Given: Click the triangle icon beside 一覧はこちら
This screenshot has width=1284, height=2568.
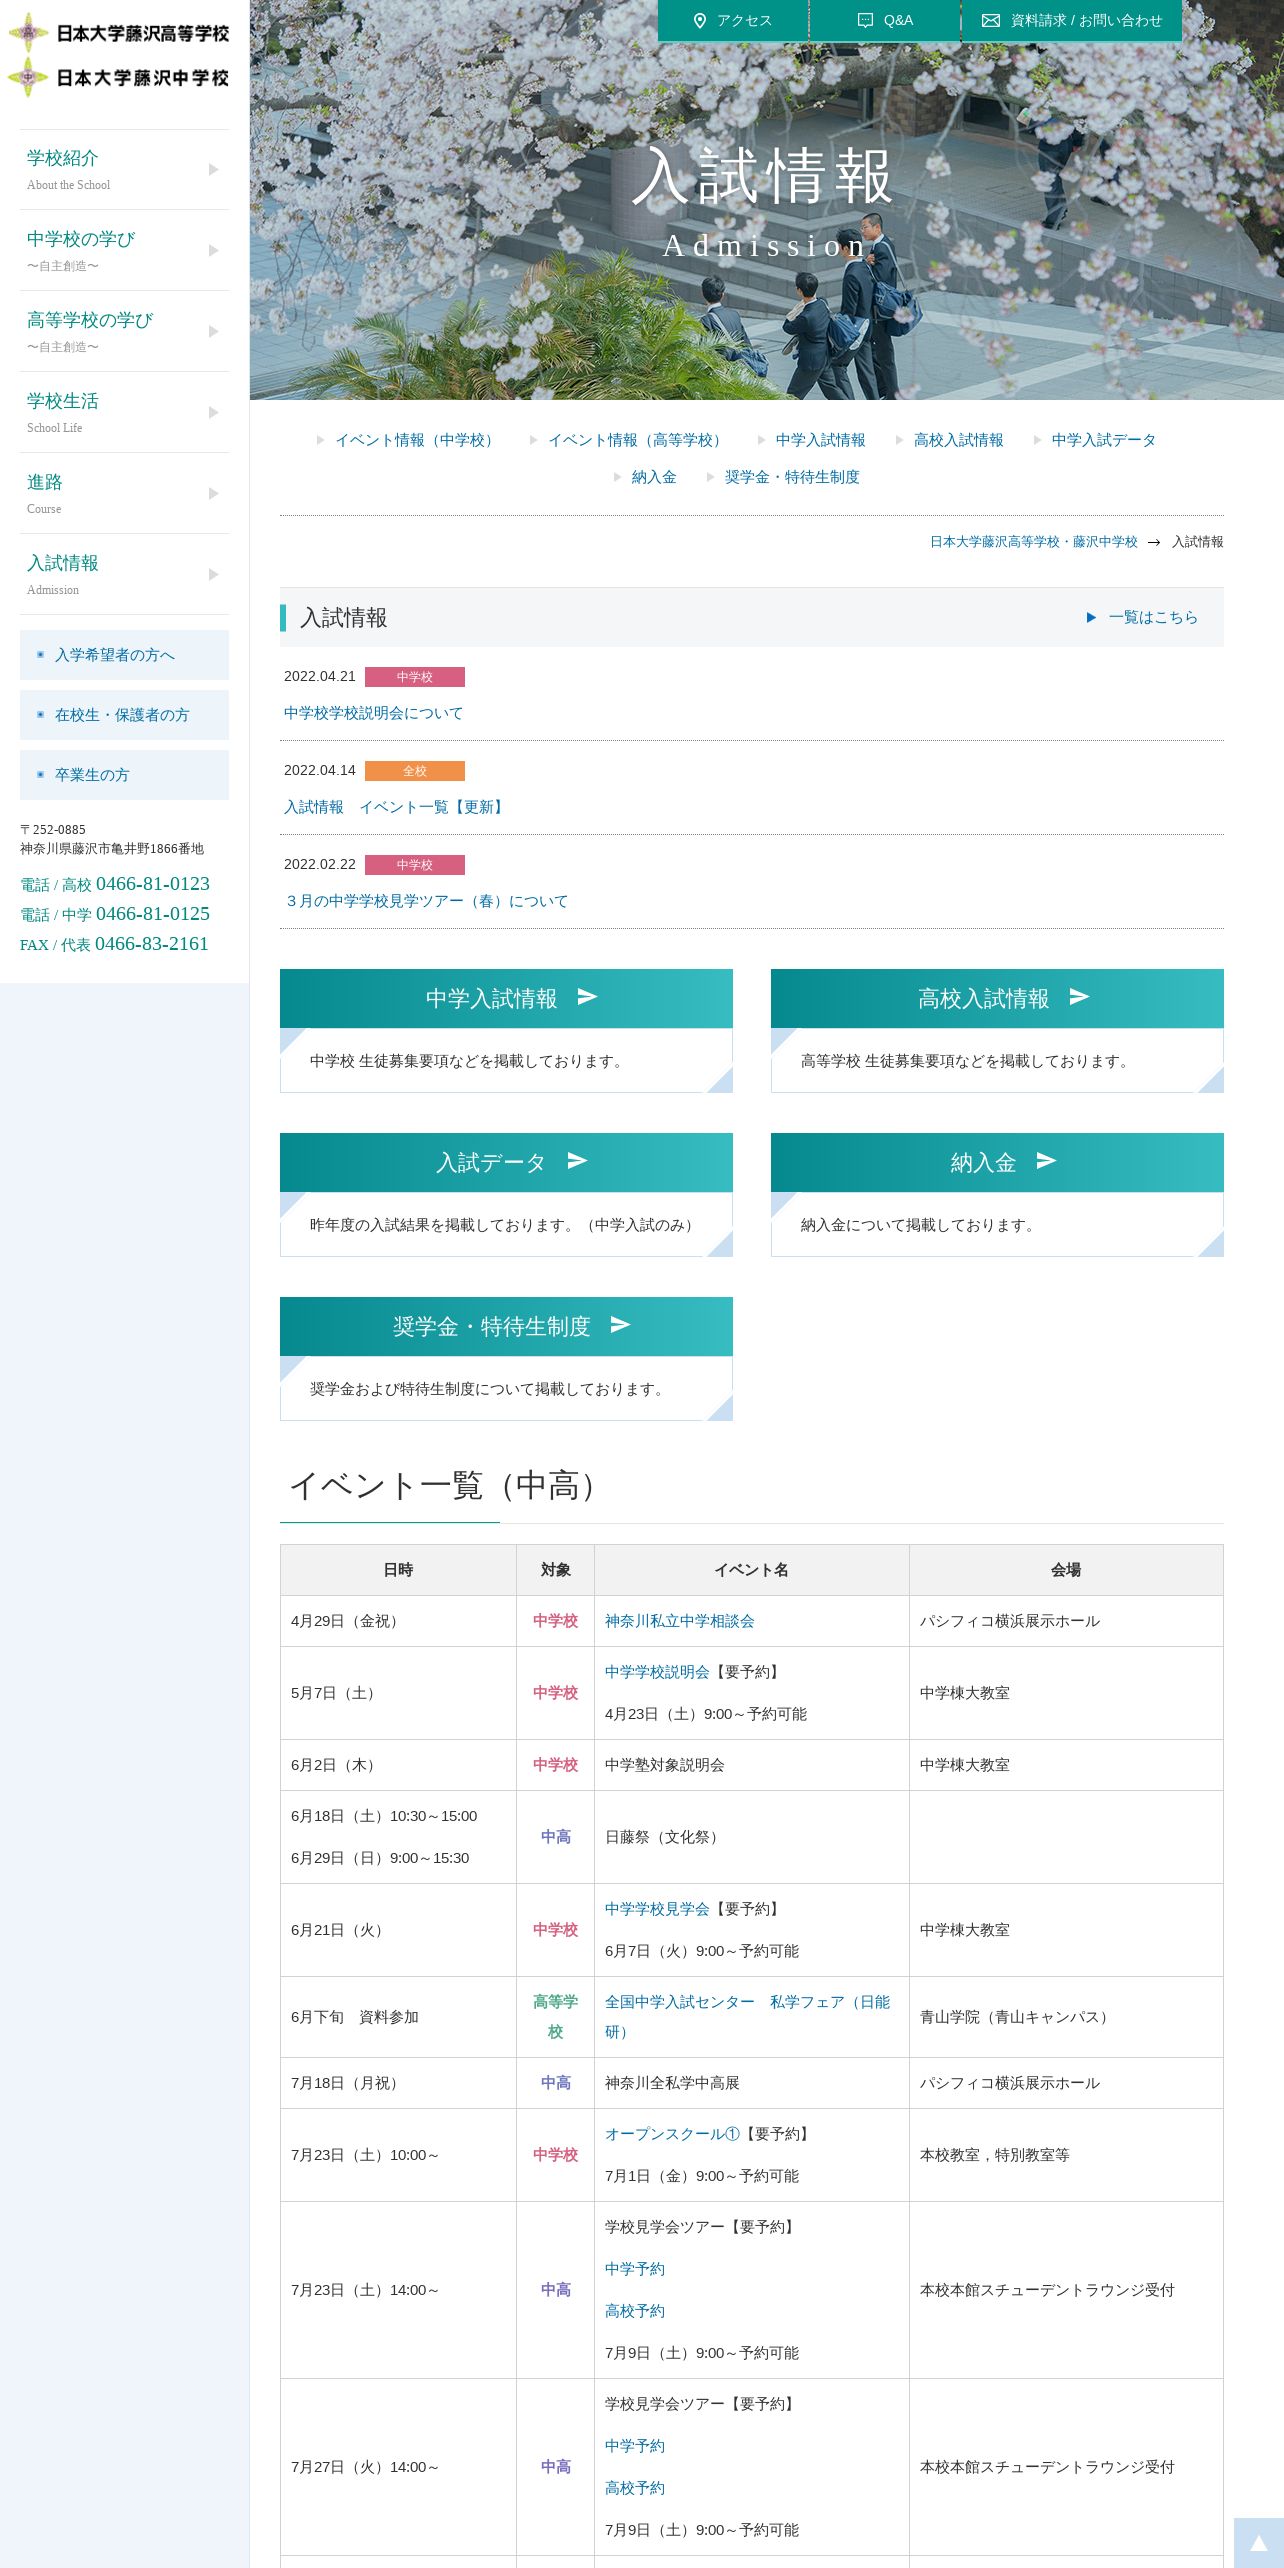Looking at the screenshot, I should [1091, 618].
